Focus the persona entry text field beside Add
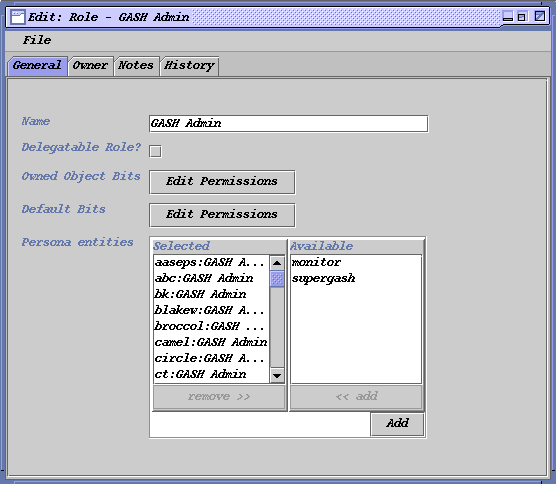This screenshot has width=557, height=484. coord(260,424)
